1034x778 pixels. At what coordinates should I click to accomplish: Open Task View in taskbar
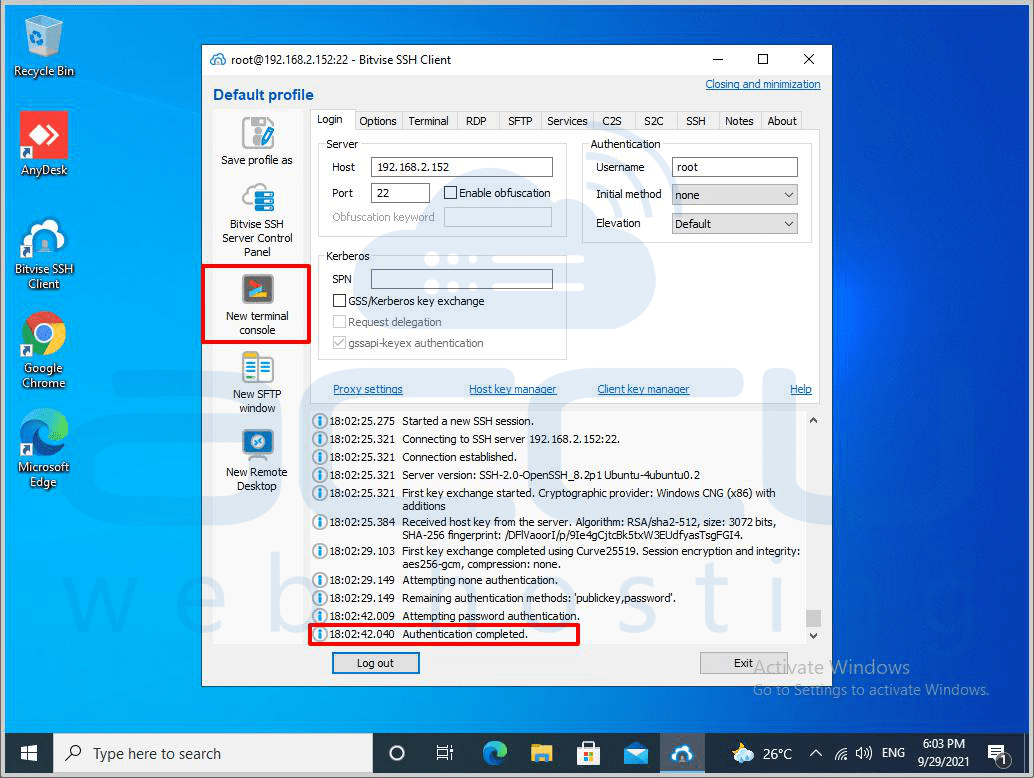(x=445, y=753)
